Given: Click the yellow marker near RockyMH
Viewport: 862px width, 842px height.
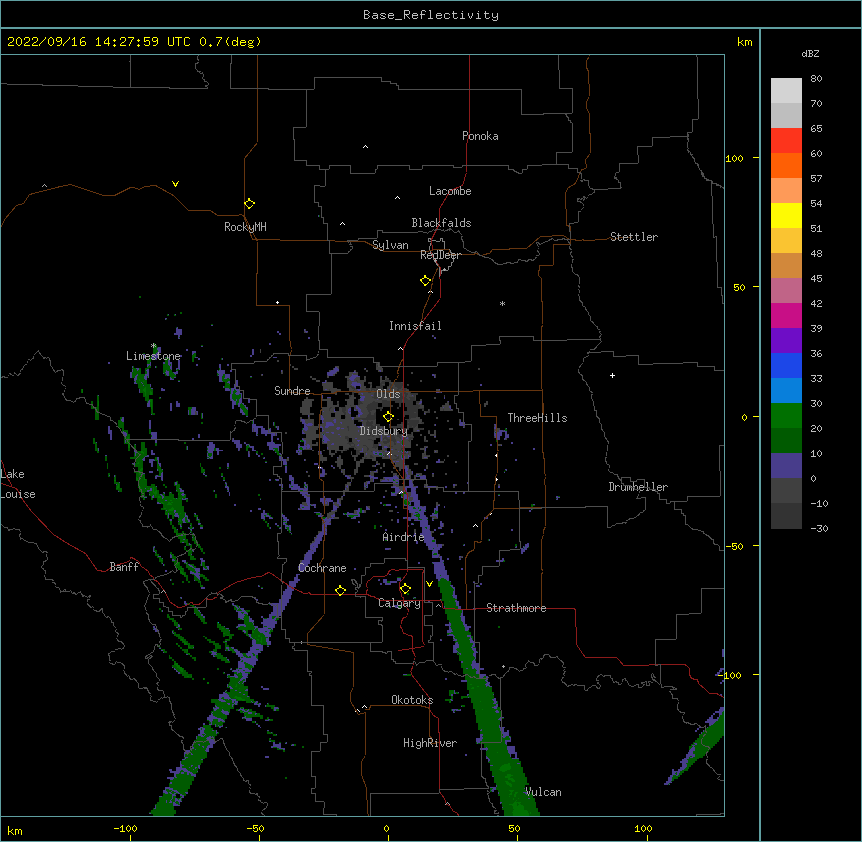Looking at the screenshot, I should point(249,204).
